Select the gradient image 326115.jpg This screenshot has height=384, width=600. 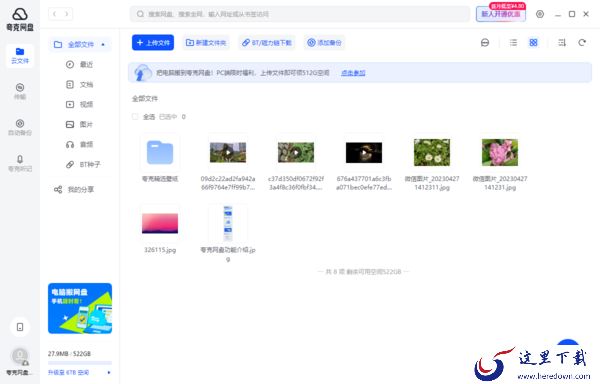point(160,223)
